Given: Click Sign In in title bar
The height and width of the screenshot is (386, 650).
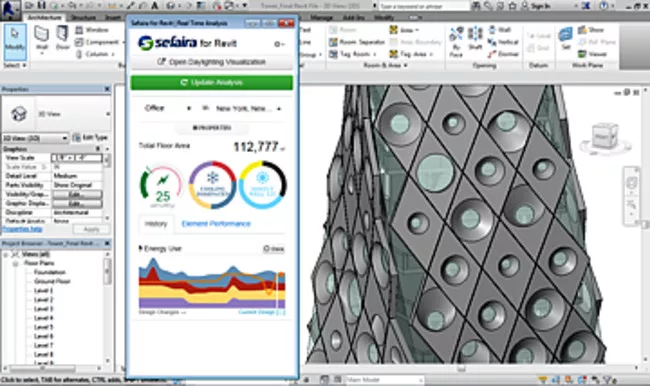Looking at the screenshot, I should [x=537, y=6].
